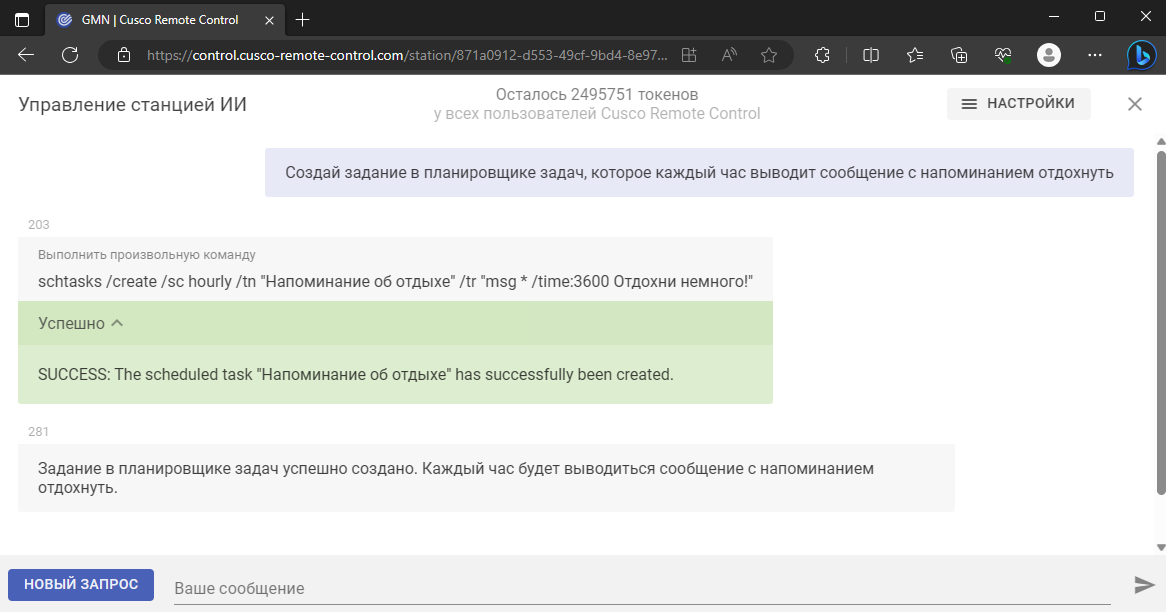Open the apps available icon in address bar
This screenshot has width=1166, height=612.
click(689, 55)
